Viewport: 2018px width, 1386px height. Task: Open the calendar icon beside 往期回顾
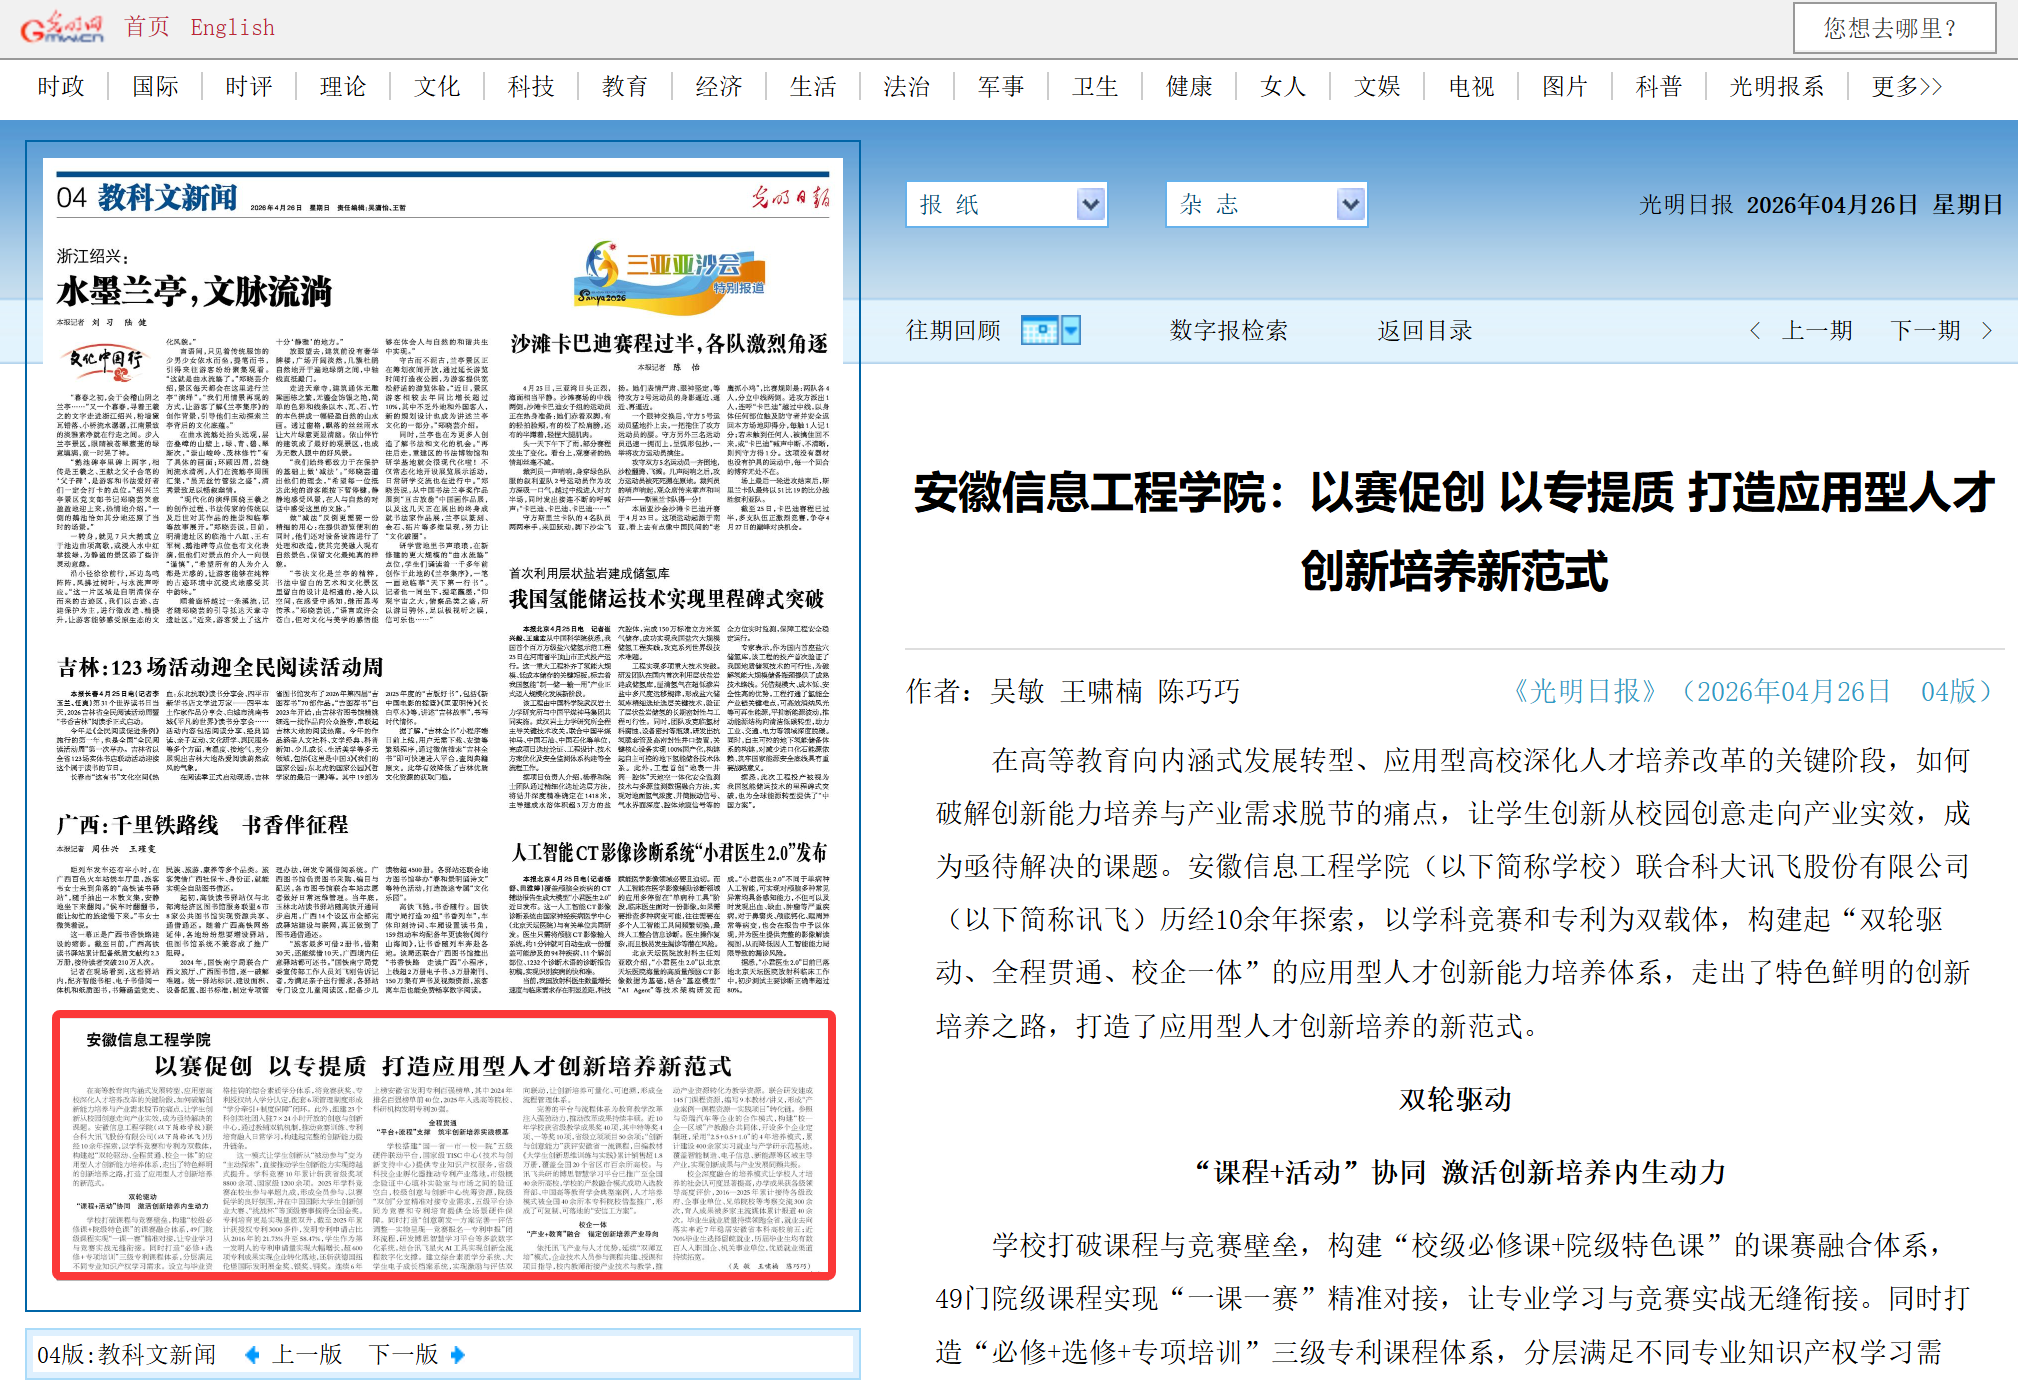click(1040, 330)
